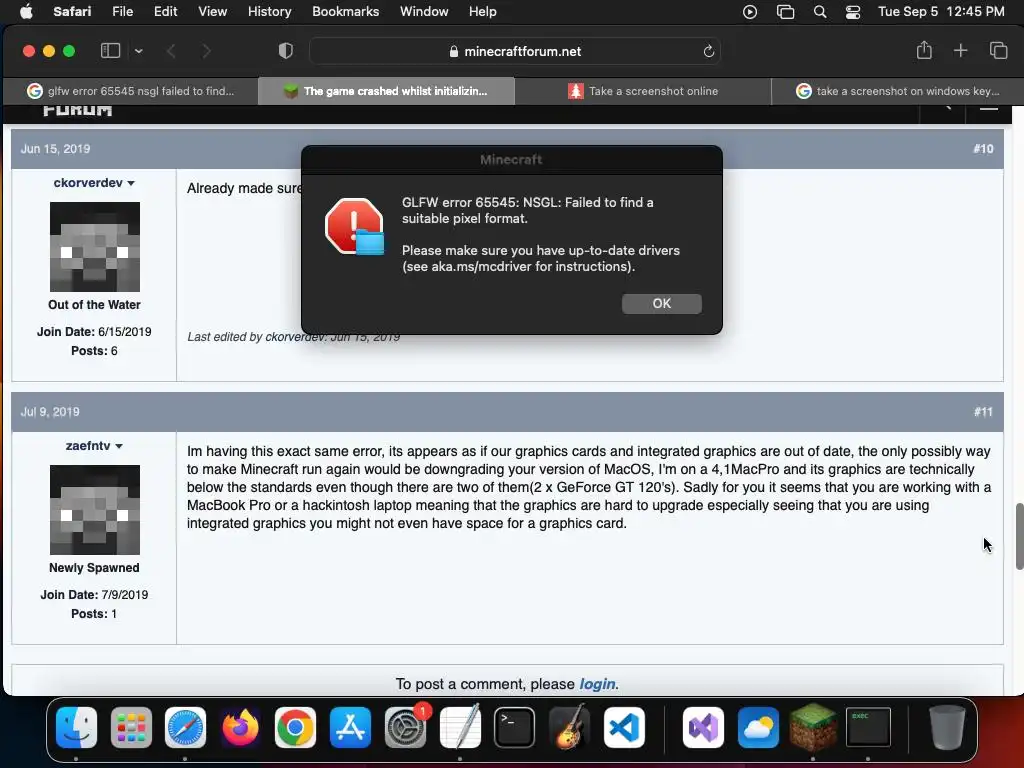Image resolution: width=1024 pixels, height=768 pixels.
Task: Click the forum hamburger menu icon
Action: (989, 108)
